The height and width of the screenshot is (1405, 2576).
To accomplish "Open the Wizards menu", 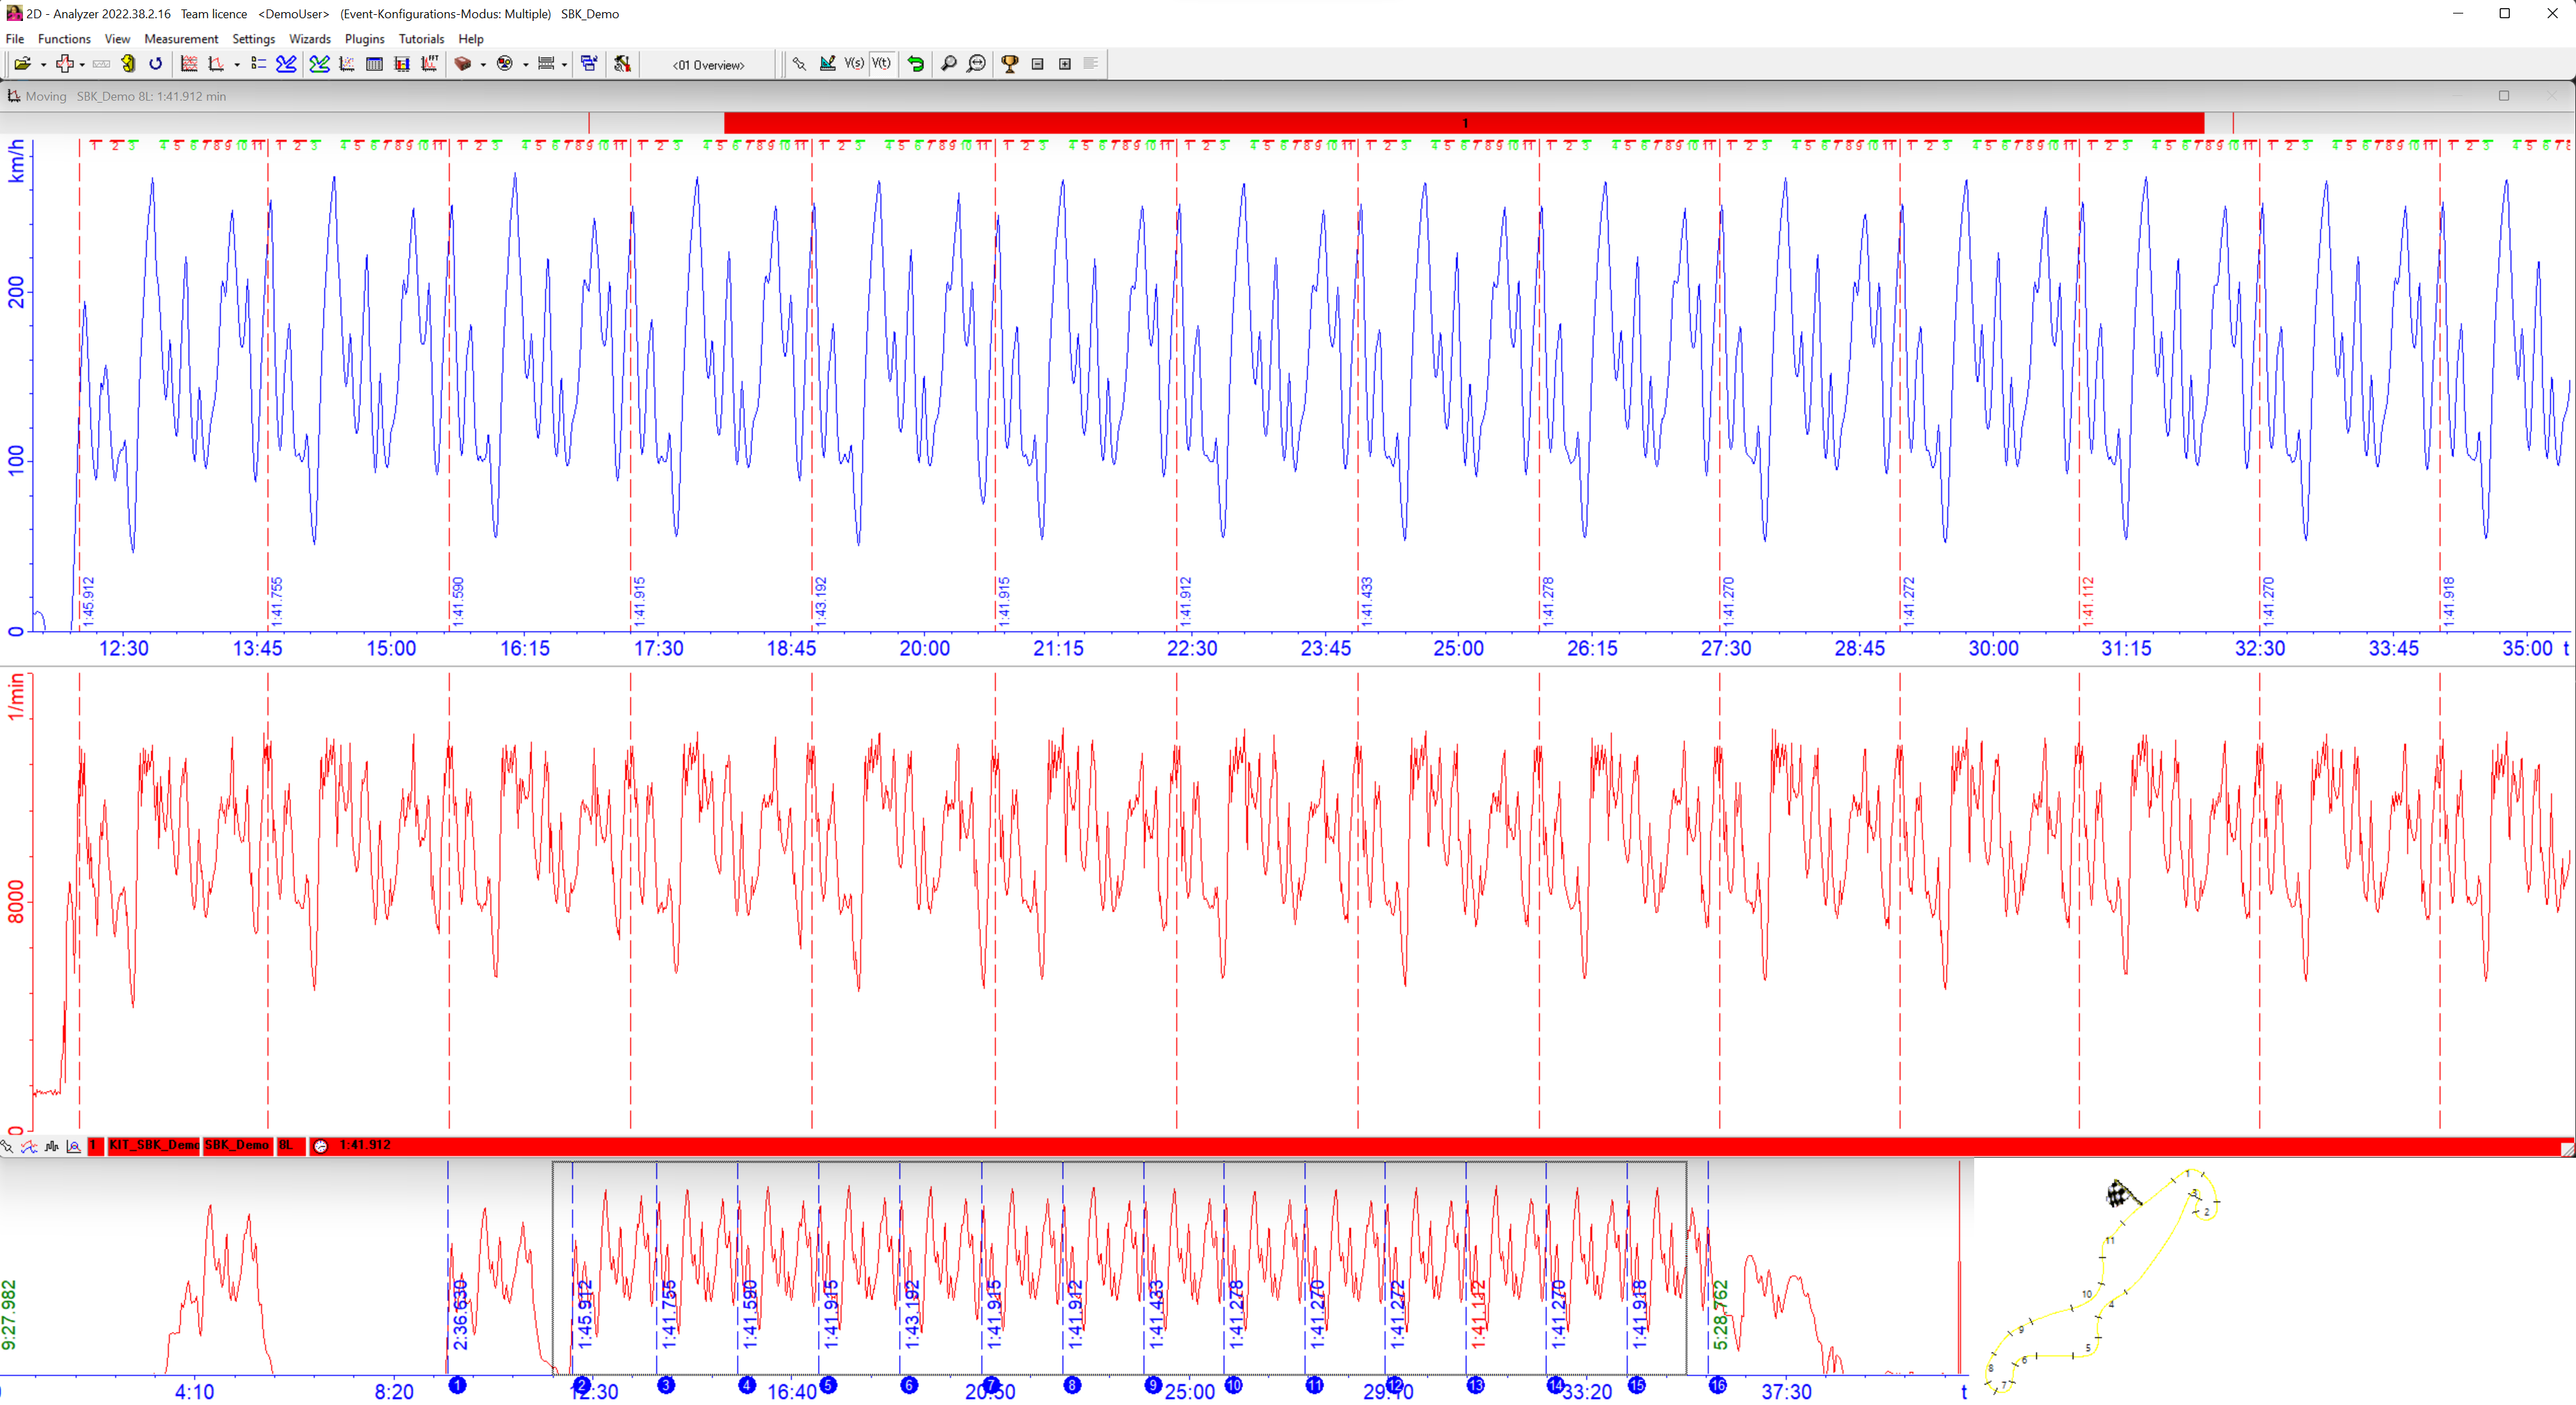I will point(309,39).
